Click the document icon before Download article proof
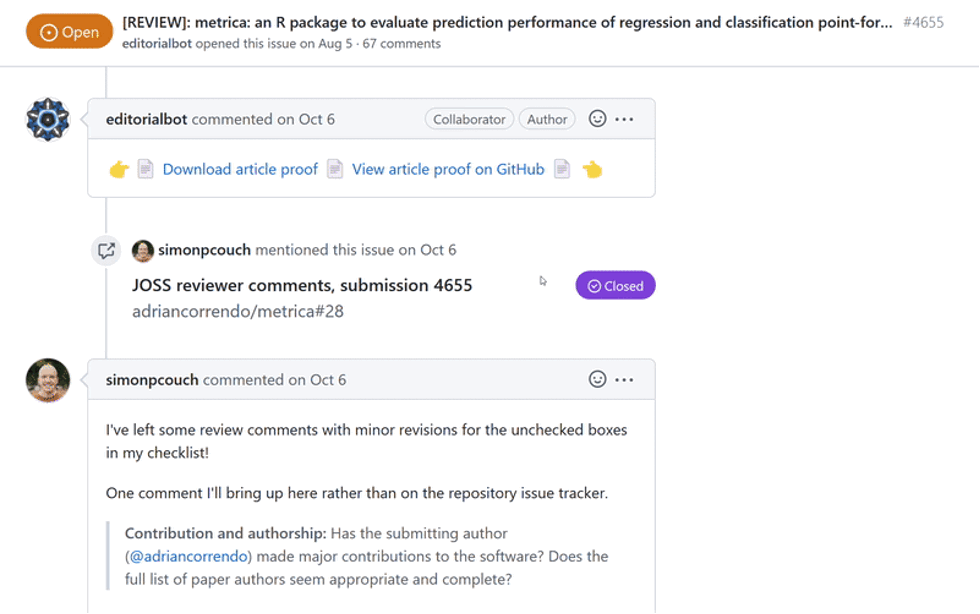The image size is (980, 614). coord(146,169)
